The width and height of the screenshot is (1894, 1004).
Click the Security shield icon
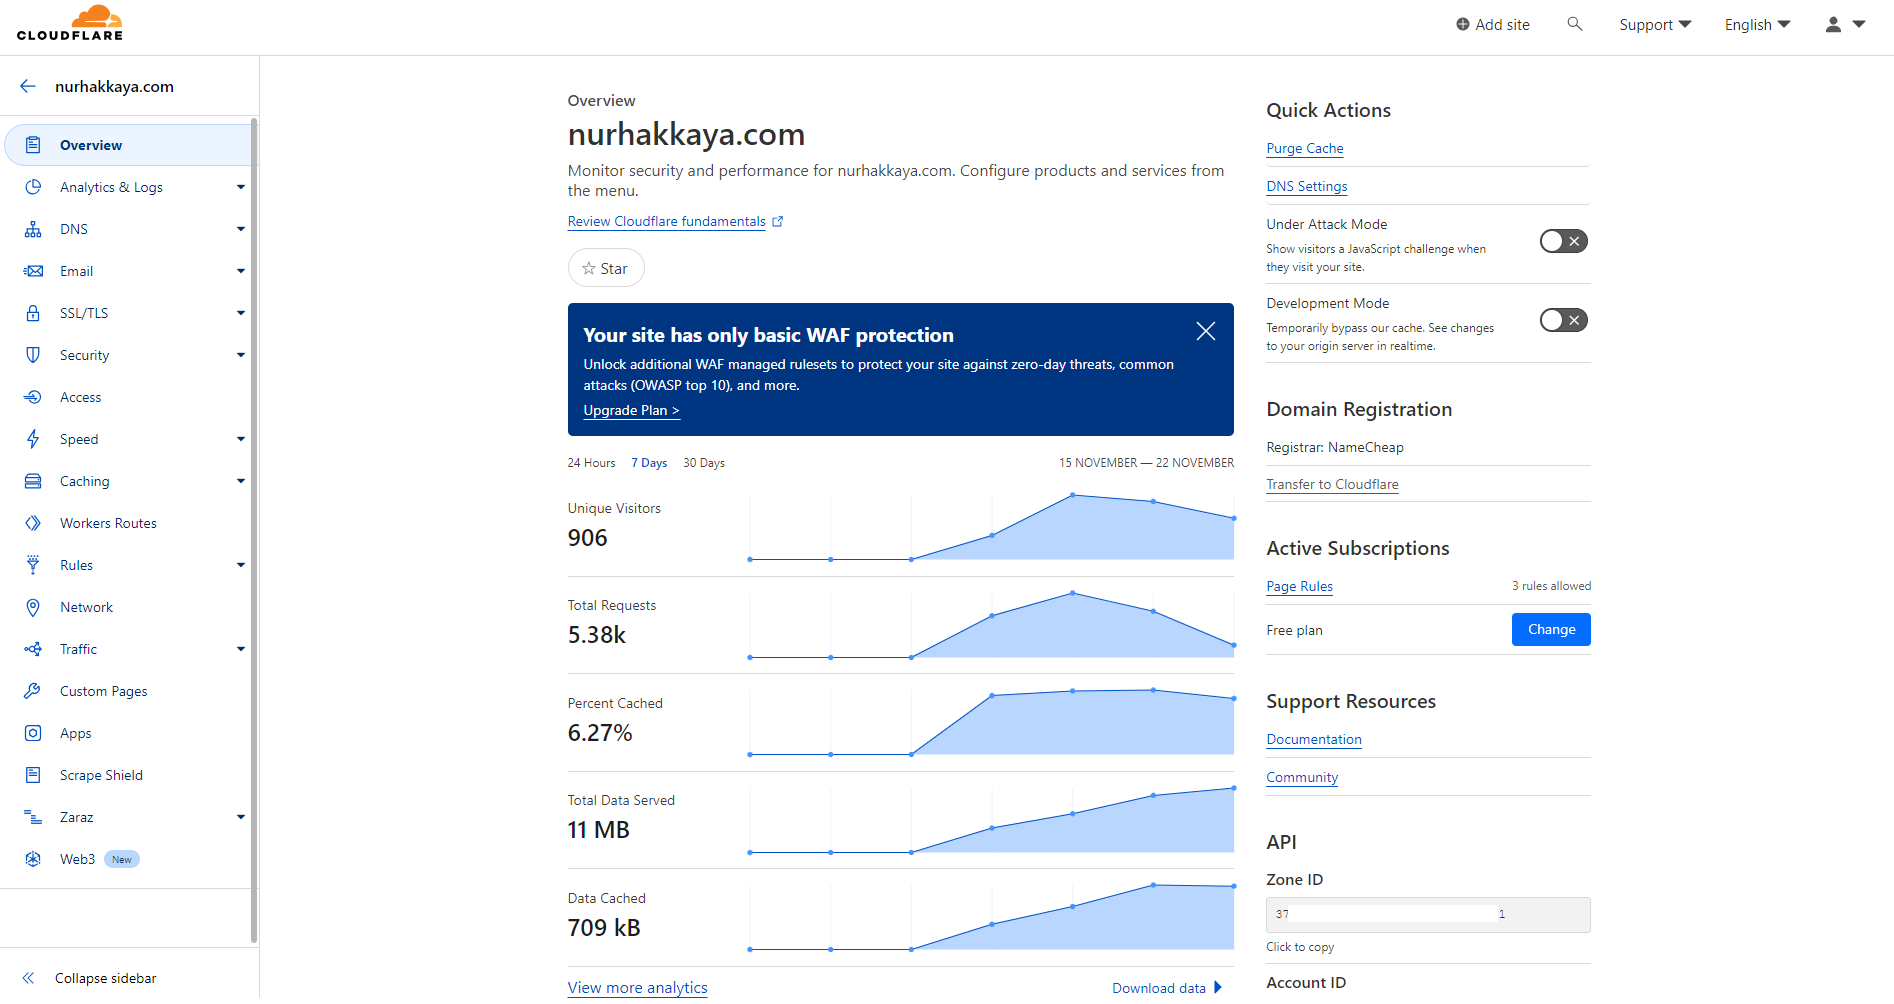point(33,355)
